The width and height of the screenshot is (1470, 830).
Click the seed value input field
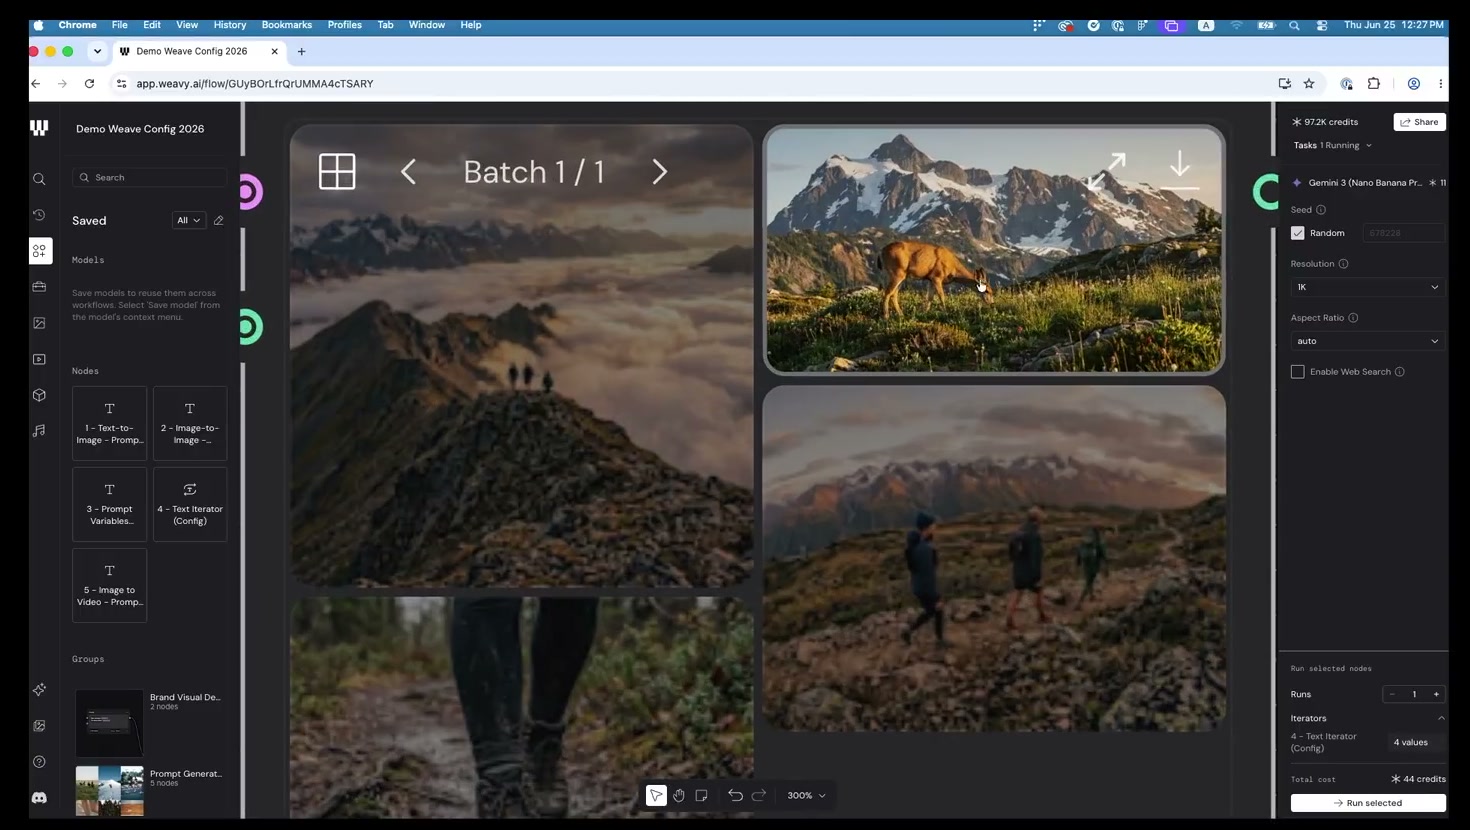pos(1404,233)
